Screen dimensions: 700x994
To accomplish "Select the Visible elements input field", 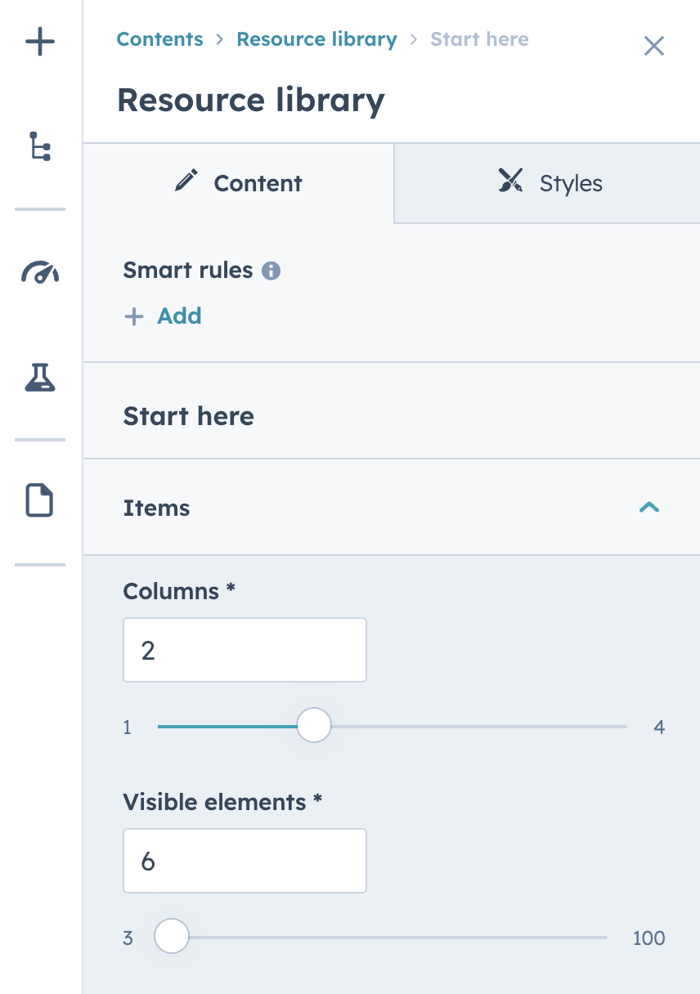I will pos(244,861).
